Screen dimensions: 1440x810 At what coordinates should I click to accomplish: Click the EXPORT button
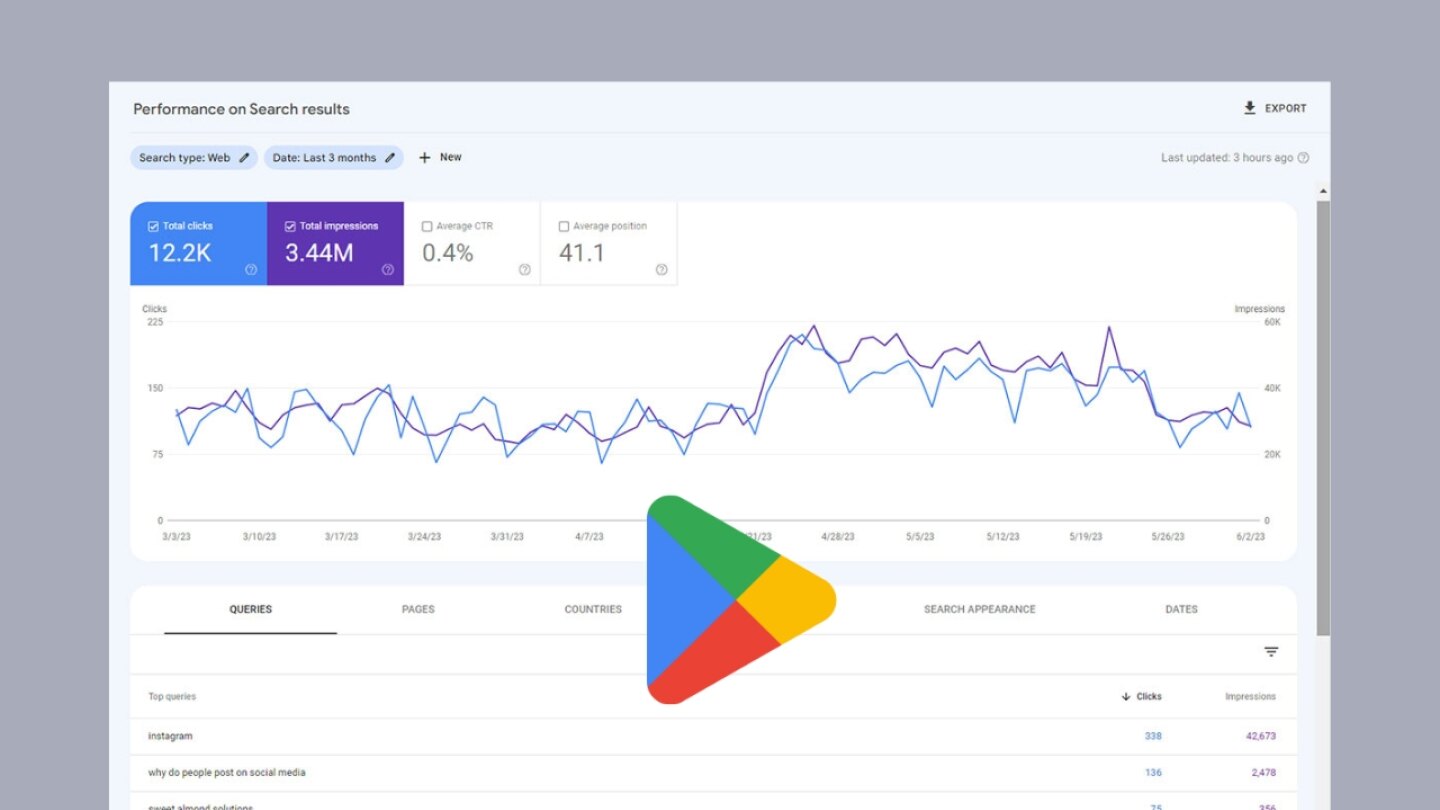(x=1275, y=108)
